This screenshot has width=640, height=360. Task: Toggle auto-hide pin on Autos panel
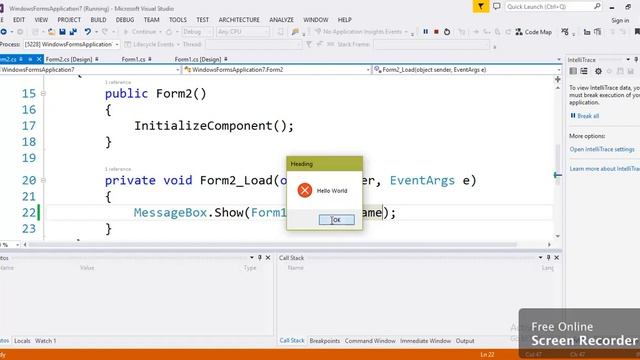coord(260,258)
